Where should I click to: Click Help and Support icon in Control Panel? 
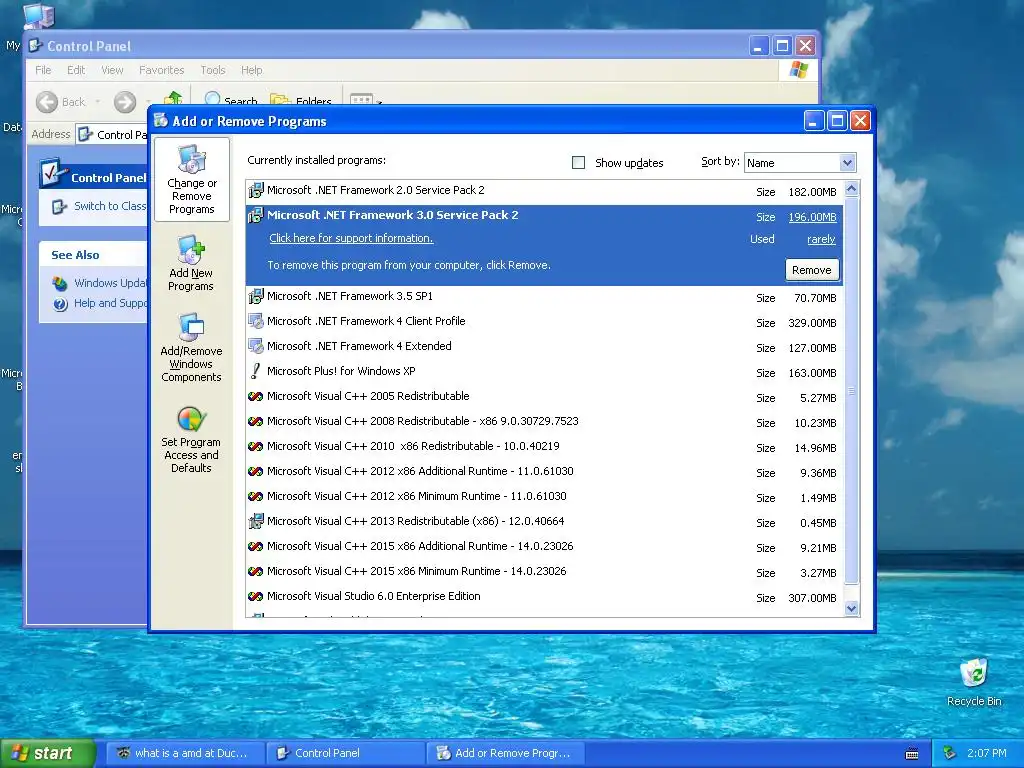click(60, 304)
